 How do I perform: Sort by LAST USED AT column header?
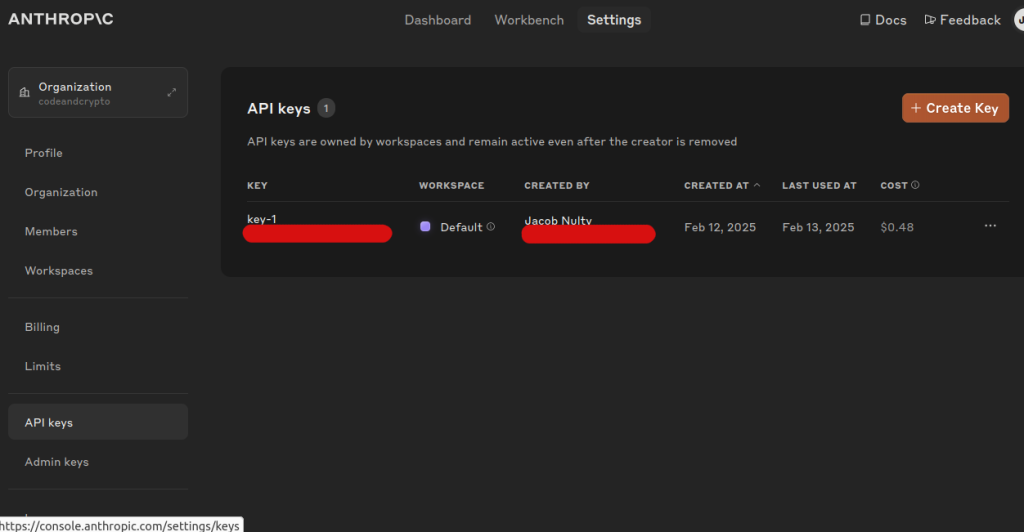coord(819,185)
